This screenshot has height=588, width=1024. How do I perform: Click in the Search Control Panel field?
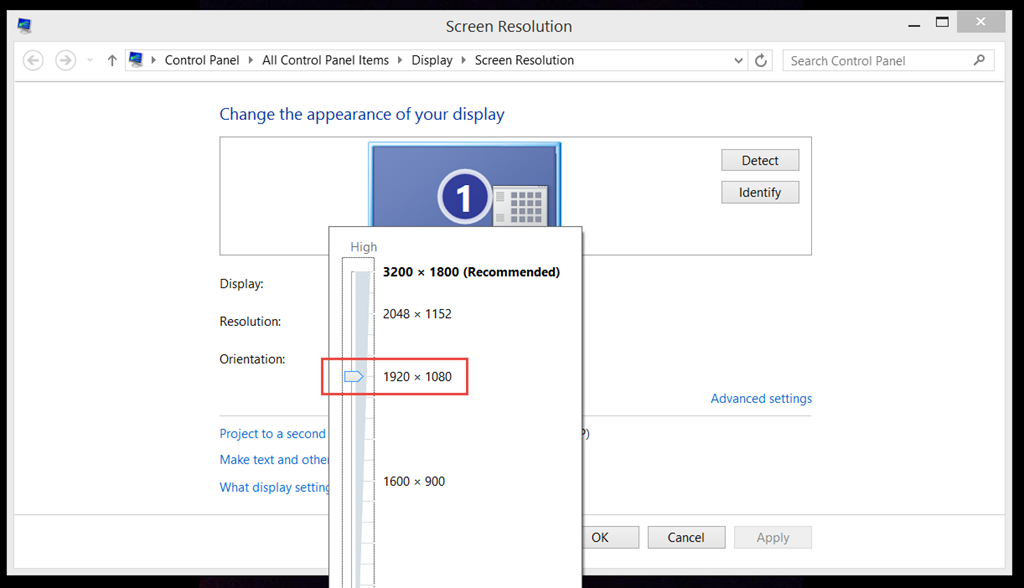pos(875,60)
